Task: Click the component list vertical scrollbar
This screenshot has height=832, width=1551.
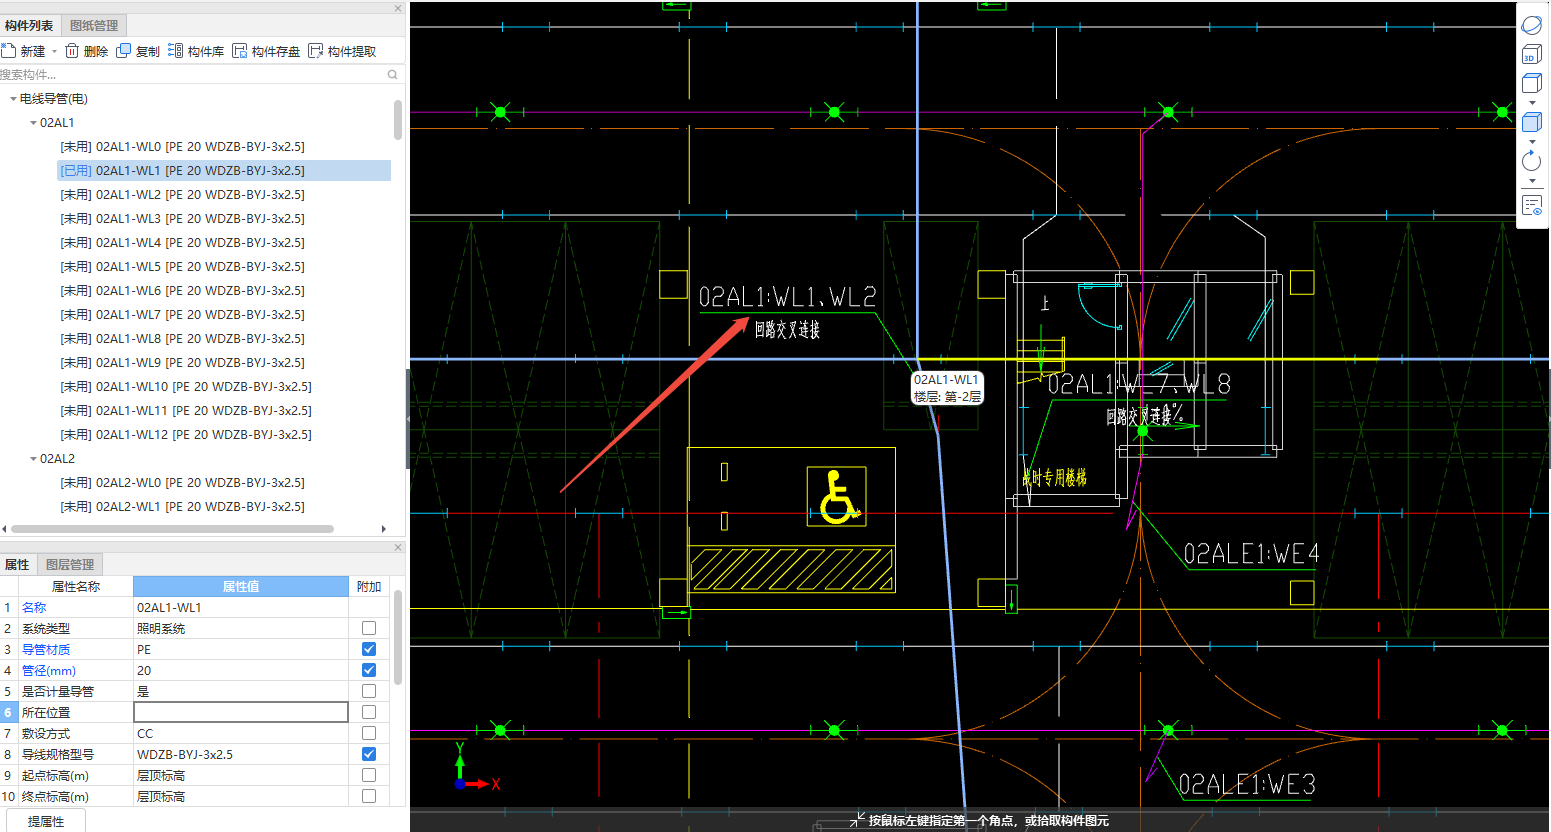Action: (398, 119)
